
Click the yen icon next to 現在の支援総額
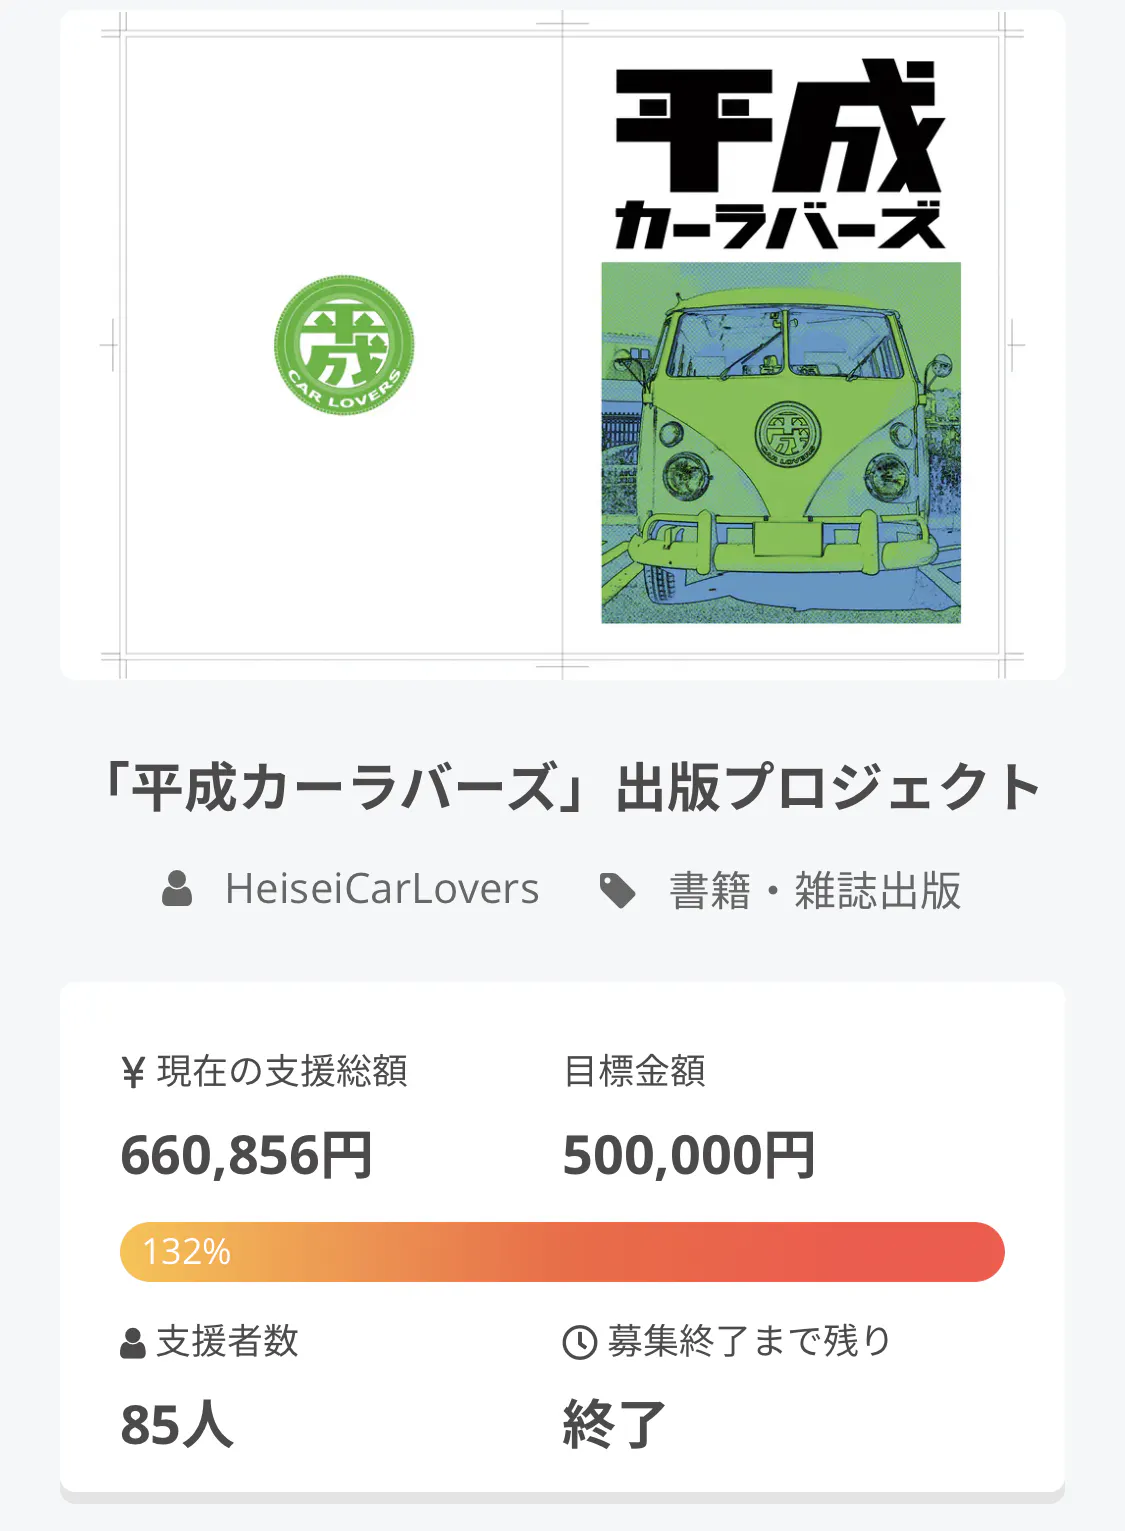click(133, 1073)
